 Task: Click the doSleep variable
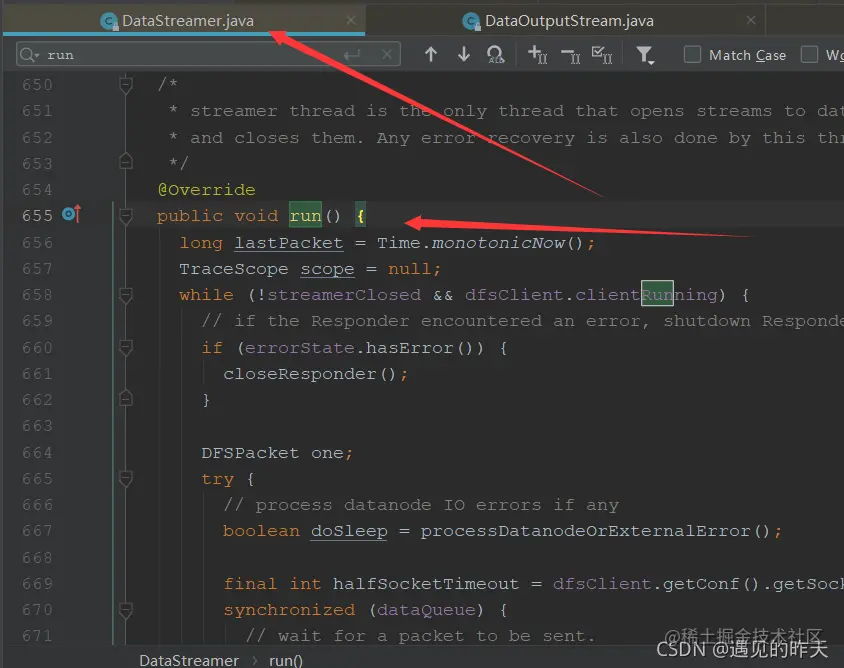click(x=349, y=531)
